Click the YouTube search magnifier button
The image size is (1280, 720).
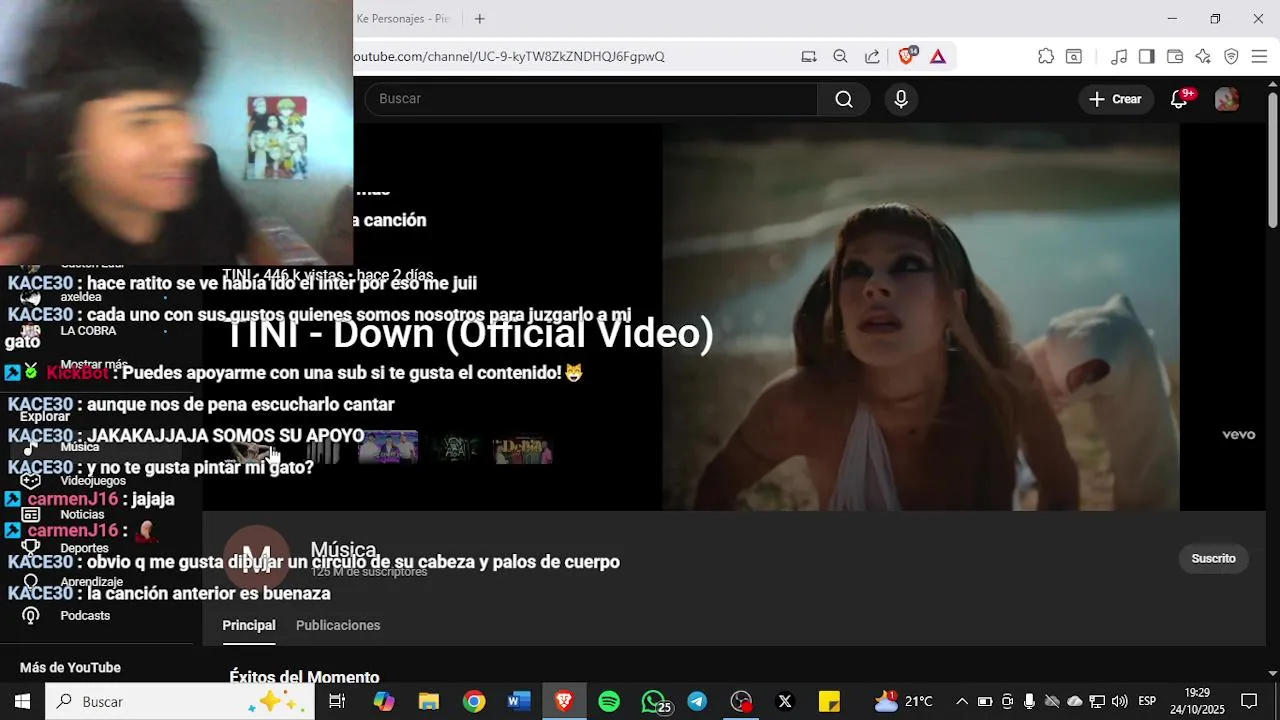pos(844,99)
